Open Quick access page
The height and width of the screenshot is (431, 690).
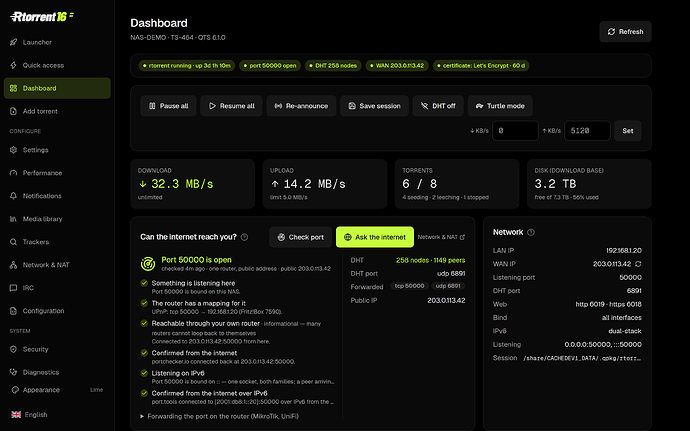(x=57, y=65)
